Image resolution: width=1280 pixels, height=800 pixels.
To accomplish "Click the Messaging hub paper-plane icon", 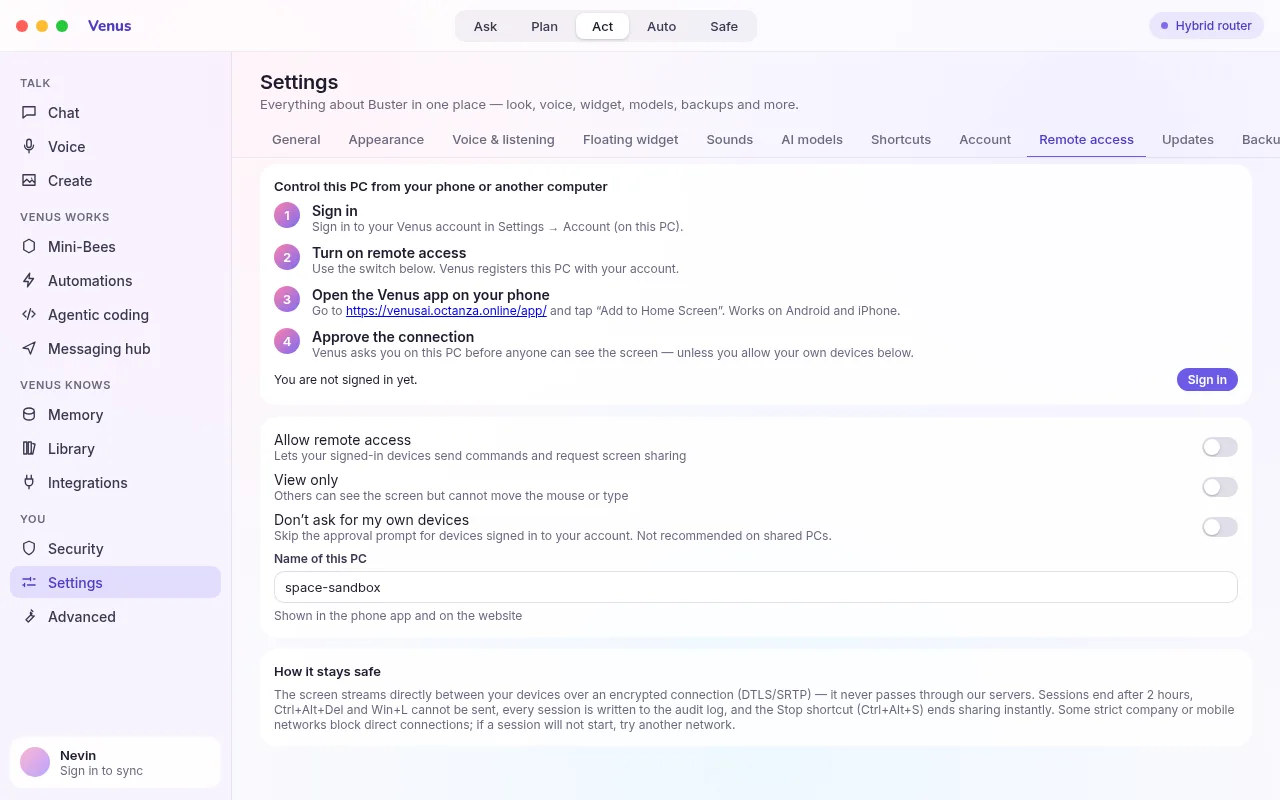I will (29, 349).
